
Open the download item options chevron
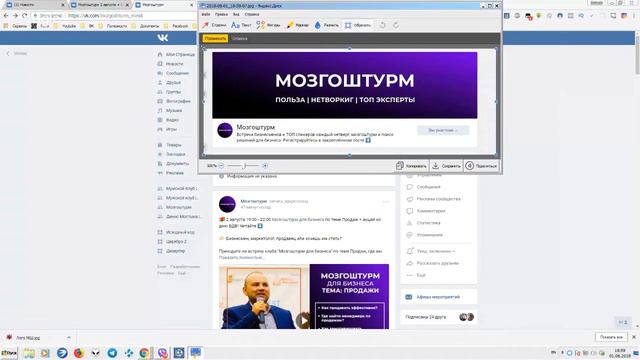69,338
